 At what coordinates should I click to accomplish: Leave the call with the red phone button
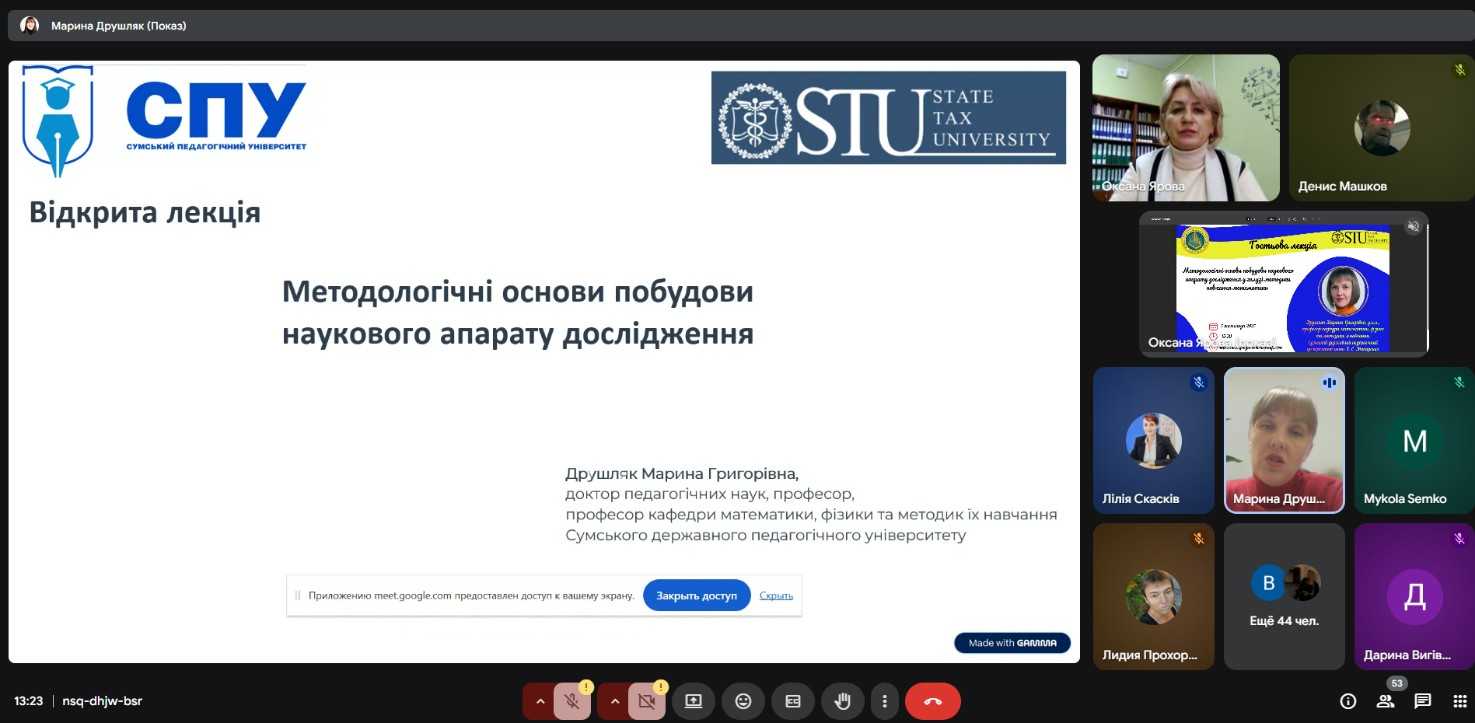932,701
